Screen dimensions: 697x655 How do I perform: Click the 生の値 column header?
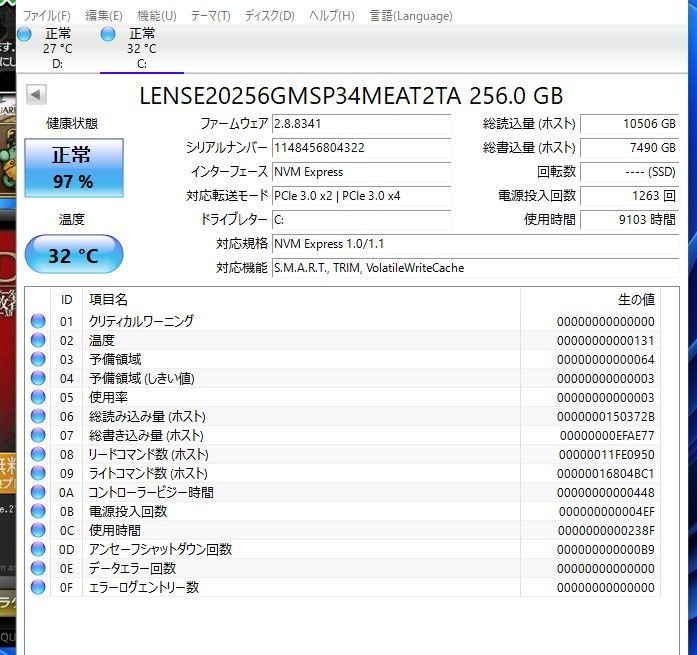(x=590, y=300)
